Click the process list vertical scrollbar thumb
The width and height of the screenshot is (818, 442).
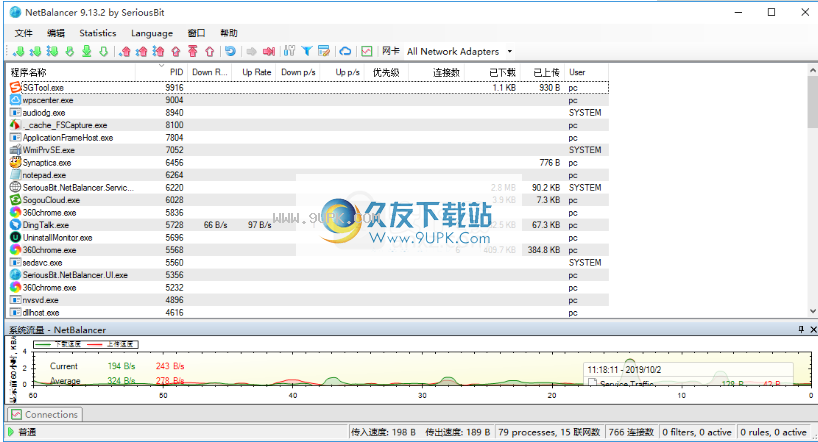813,102
